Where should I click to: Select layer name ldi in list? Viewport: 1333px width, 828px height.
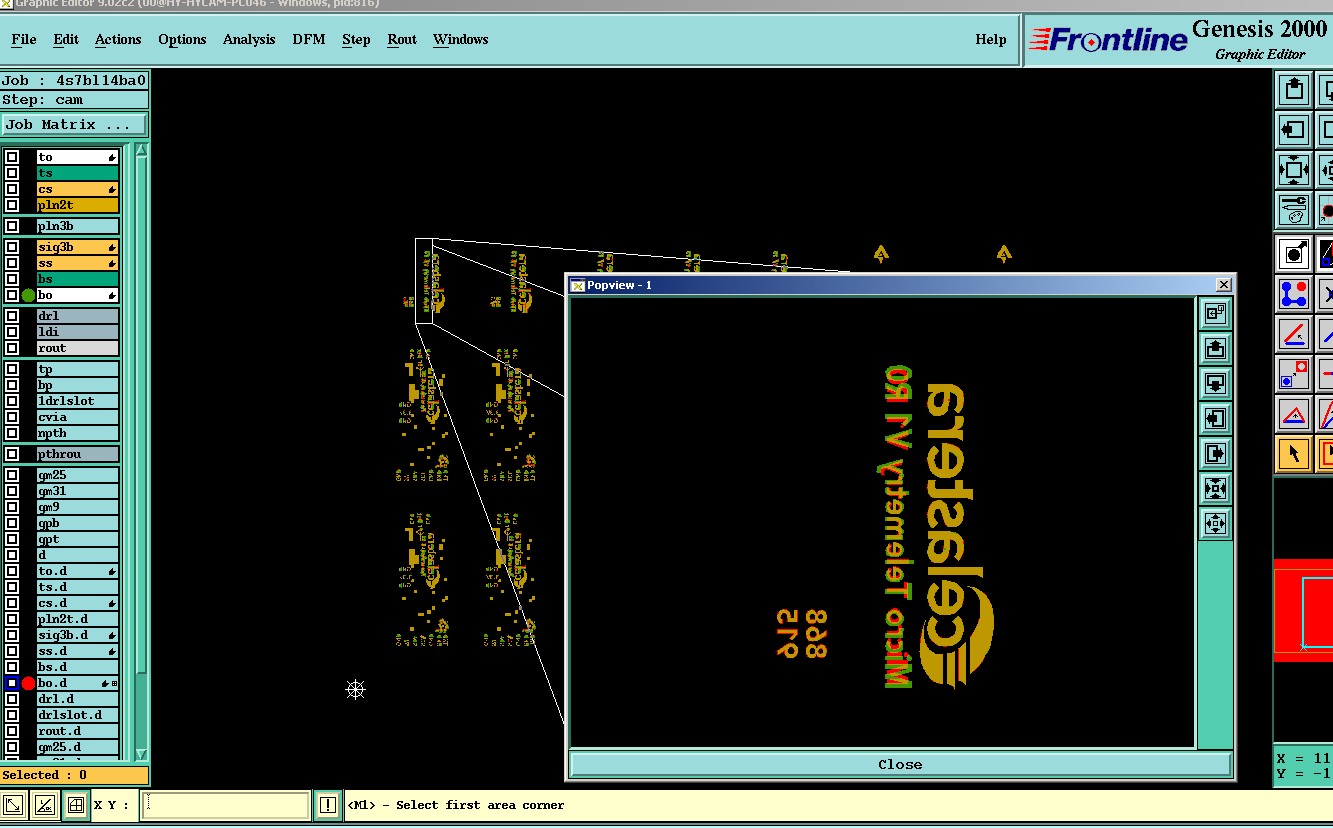click(x=78, y=332)
